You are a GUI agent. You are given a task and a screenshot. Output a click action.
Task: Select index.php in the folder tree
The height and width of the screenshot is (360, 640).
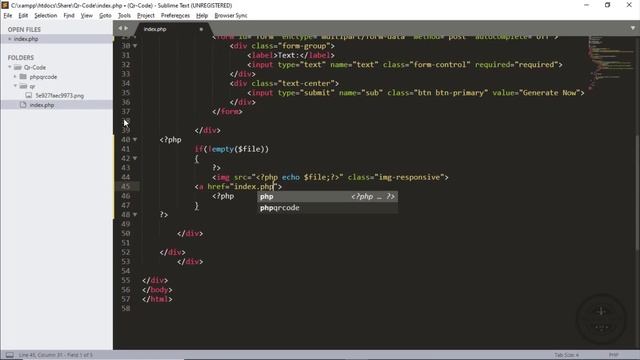42,105
